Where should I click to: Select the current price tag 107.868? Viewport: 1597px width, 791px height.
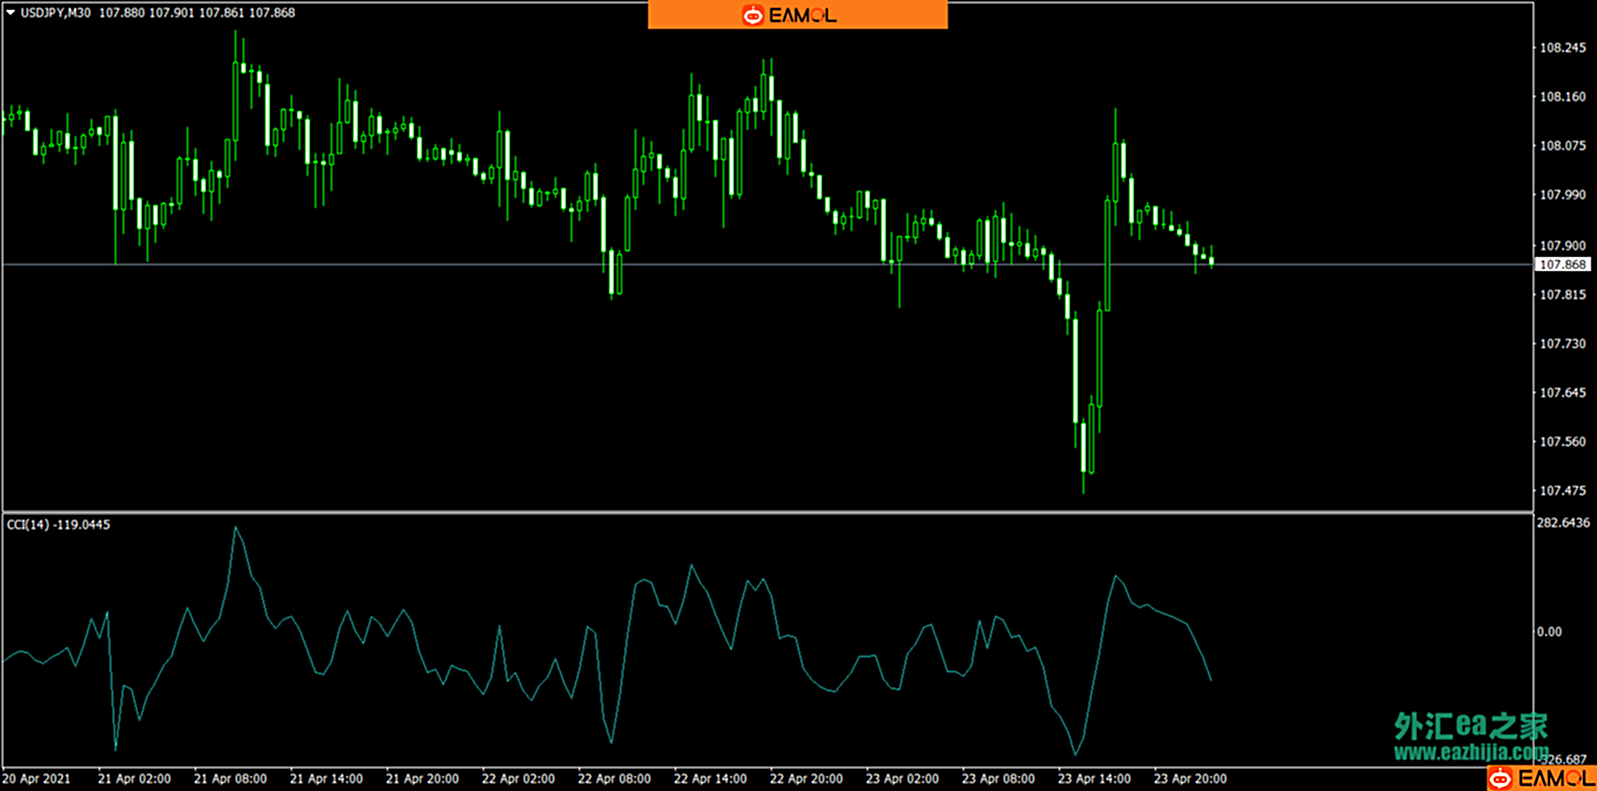click(1561, 265)
